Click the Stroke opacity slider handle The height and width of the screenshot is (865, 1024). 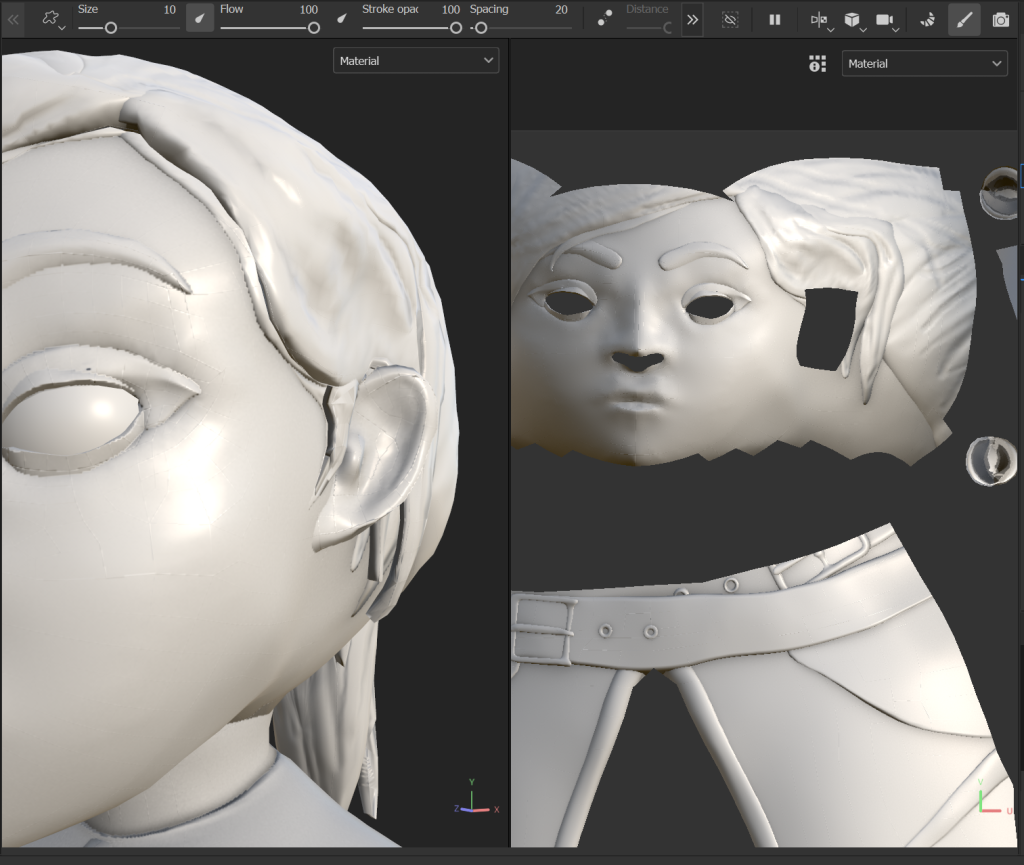(456, 28)
